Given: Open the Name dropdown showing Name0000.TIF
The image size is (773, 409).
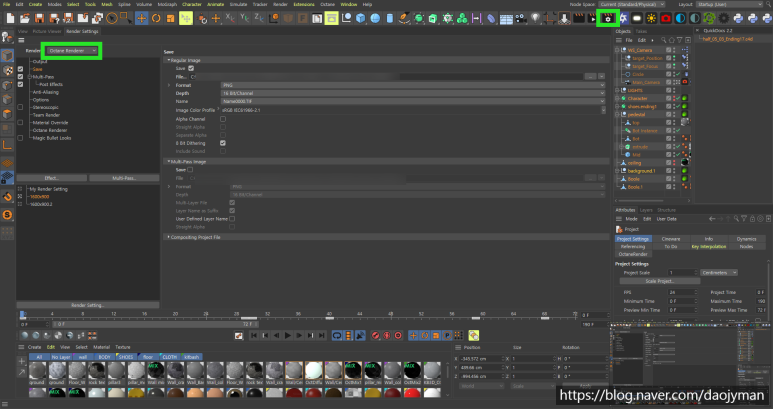Looking at the screenshot, I should tap(412, 101).
